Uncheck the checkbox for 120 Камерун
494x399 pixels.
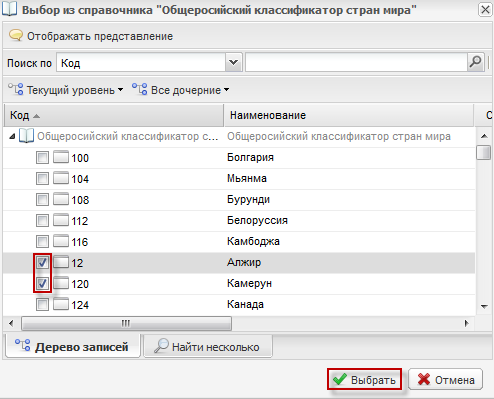(x=42, y=284)
